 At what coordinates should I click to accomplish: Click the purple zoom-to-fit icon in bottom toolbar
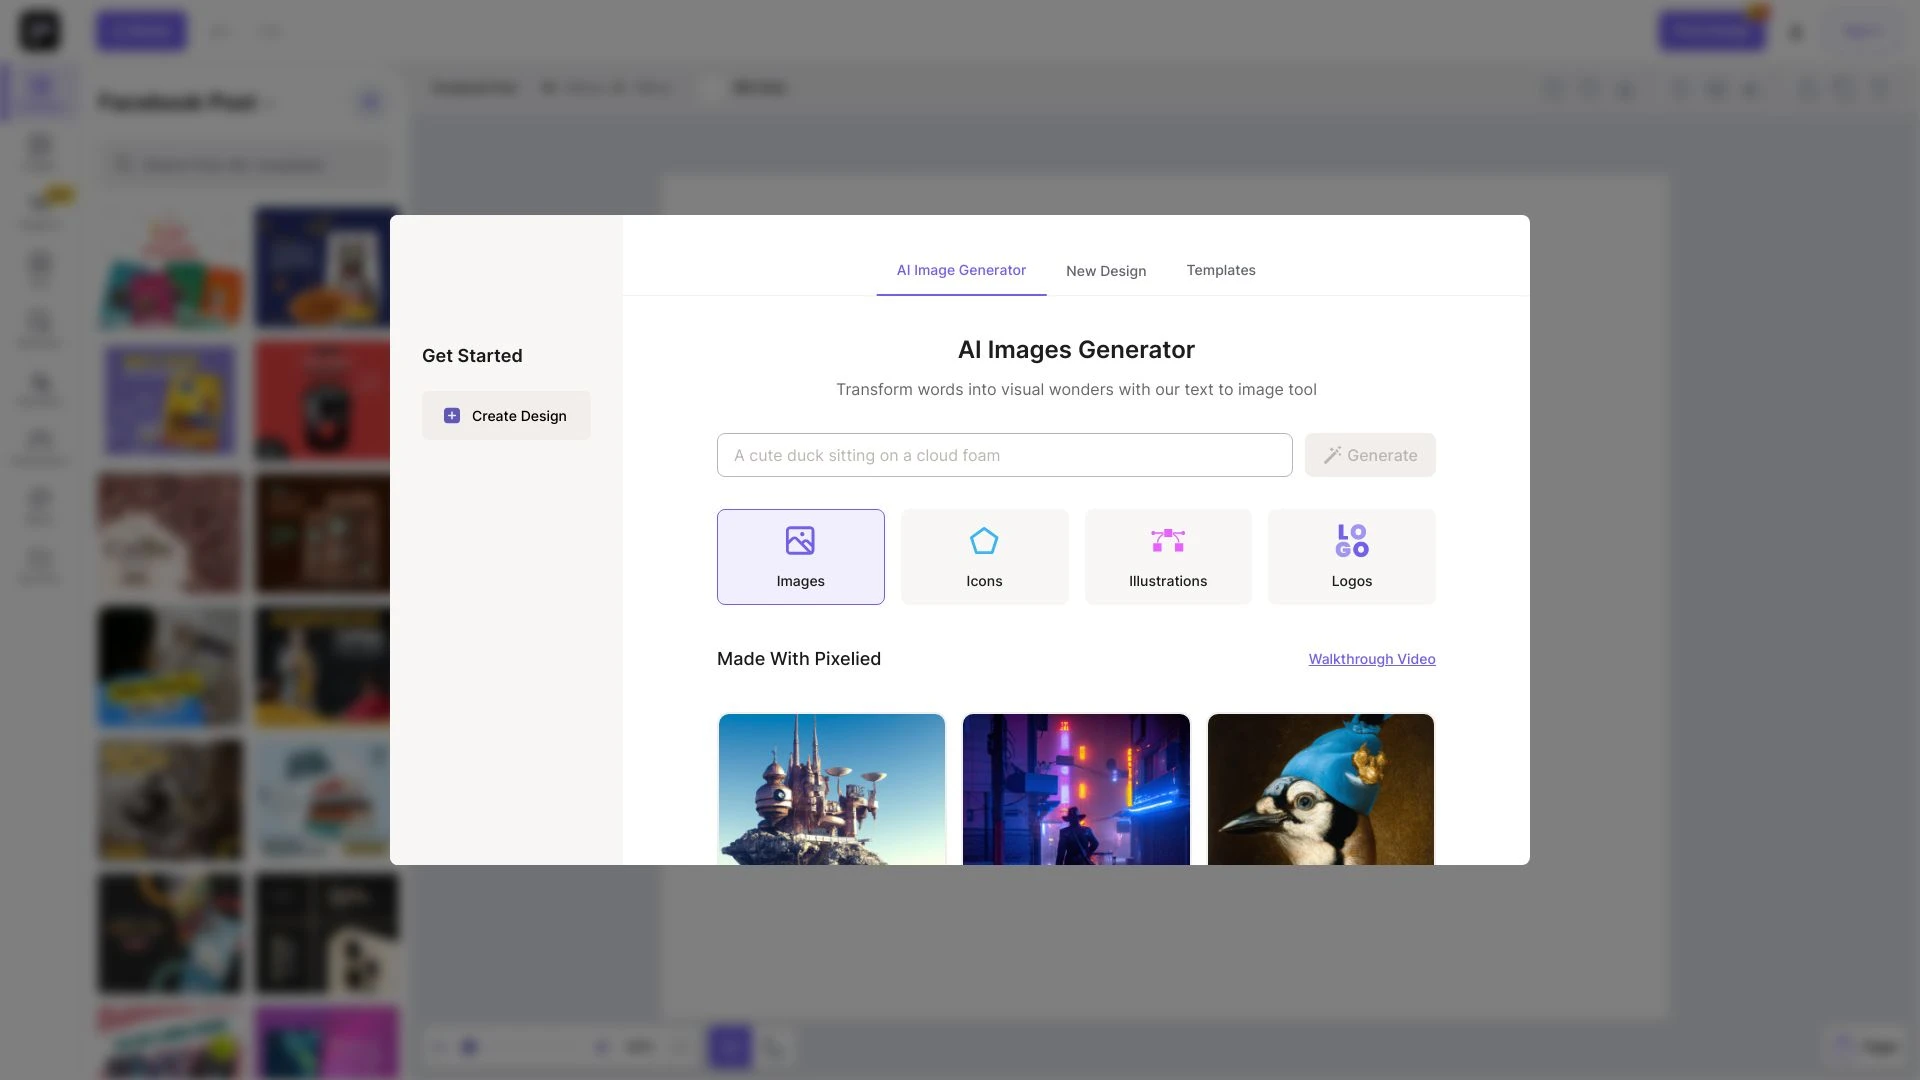click(x=729, y=1046)
